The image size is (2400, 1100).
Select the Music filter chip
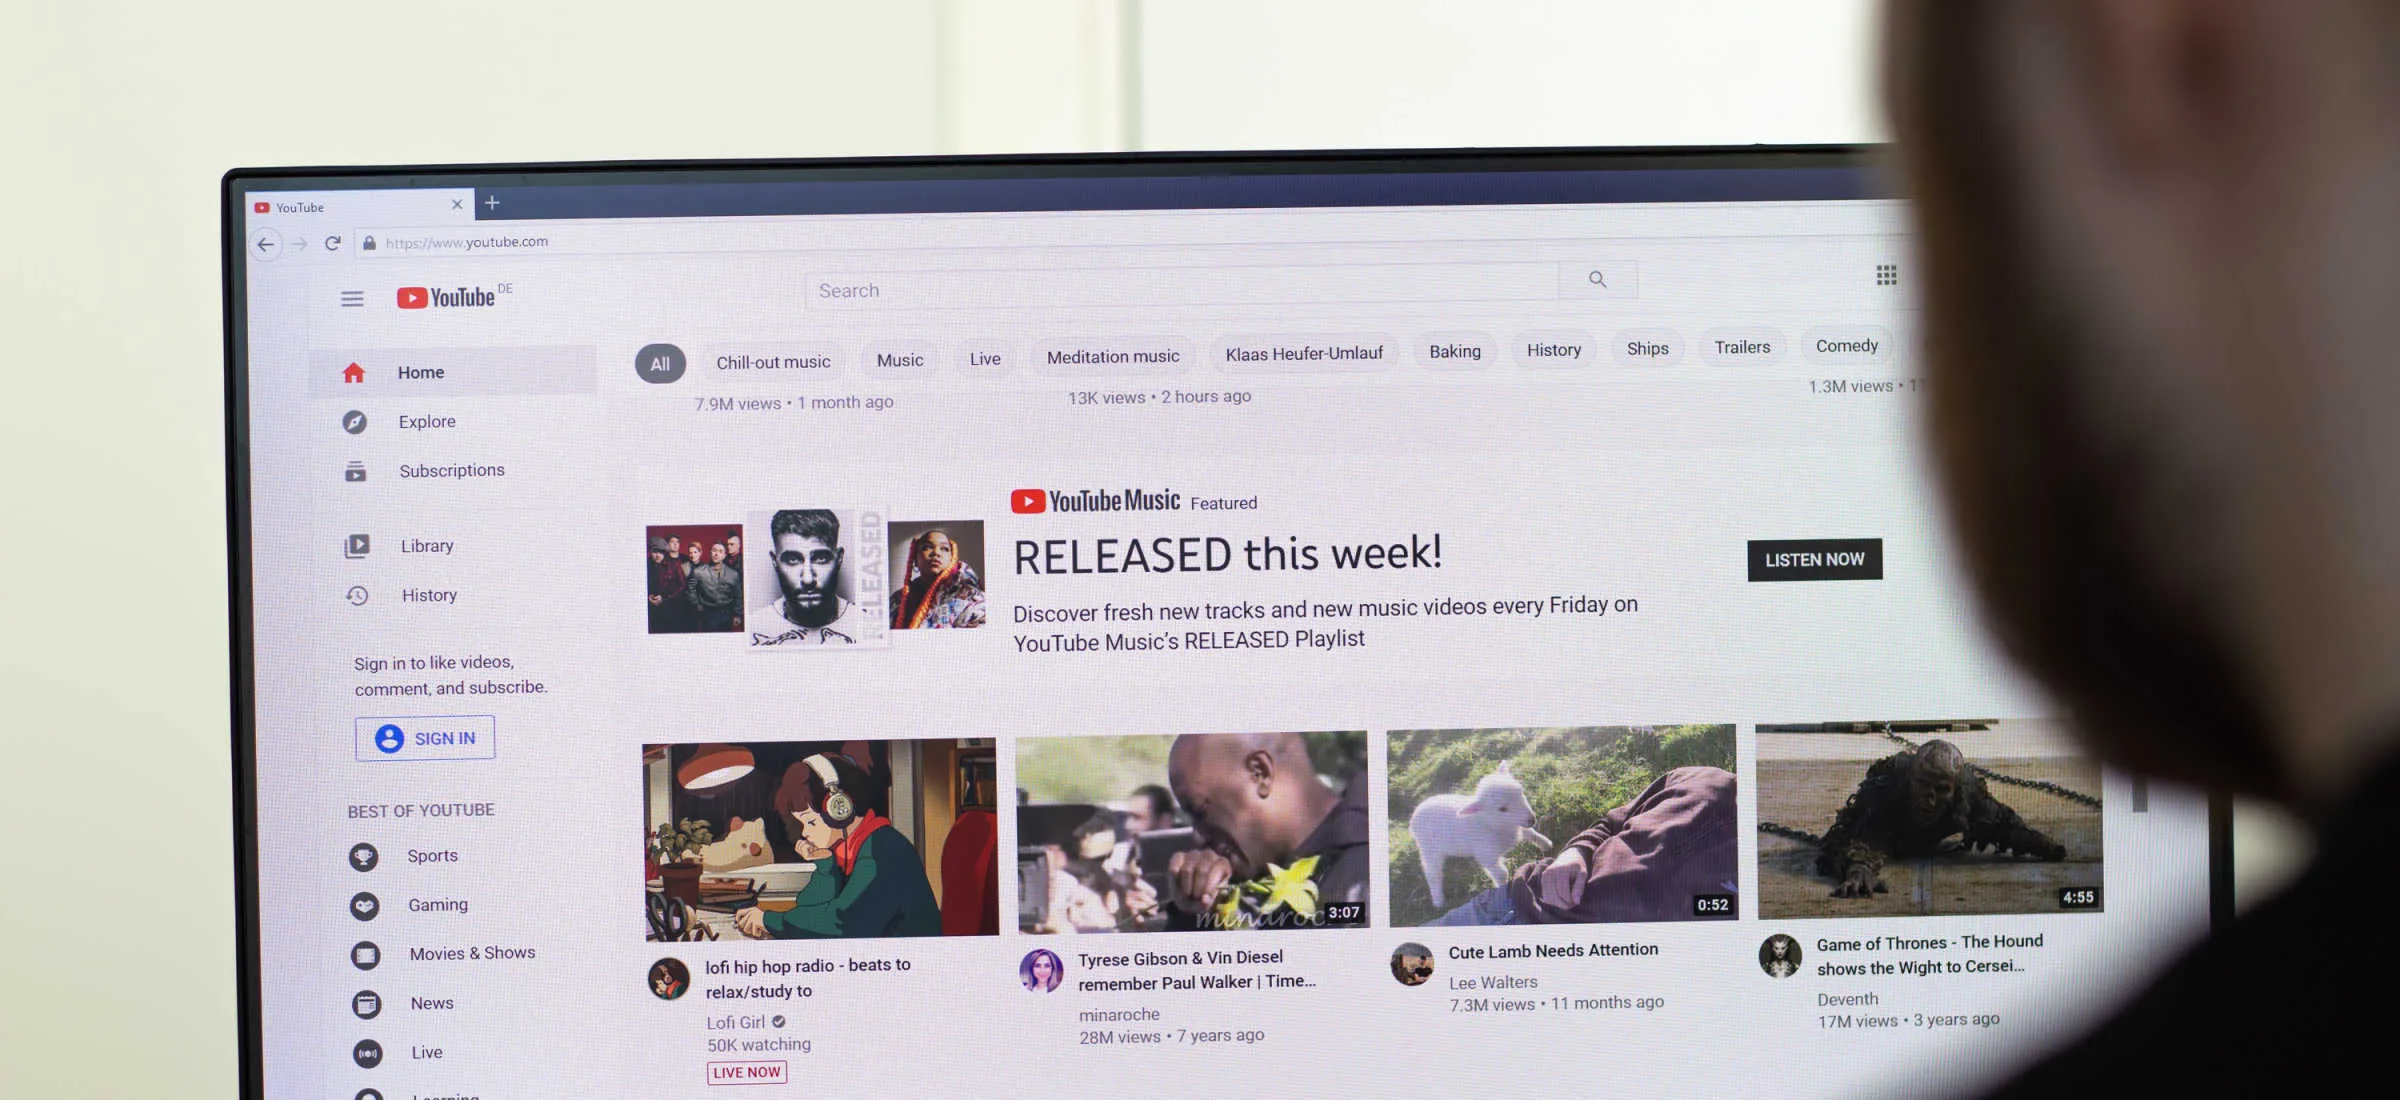(x=900, y=360)
